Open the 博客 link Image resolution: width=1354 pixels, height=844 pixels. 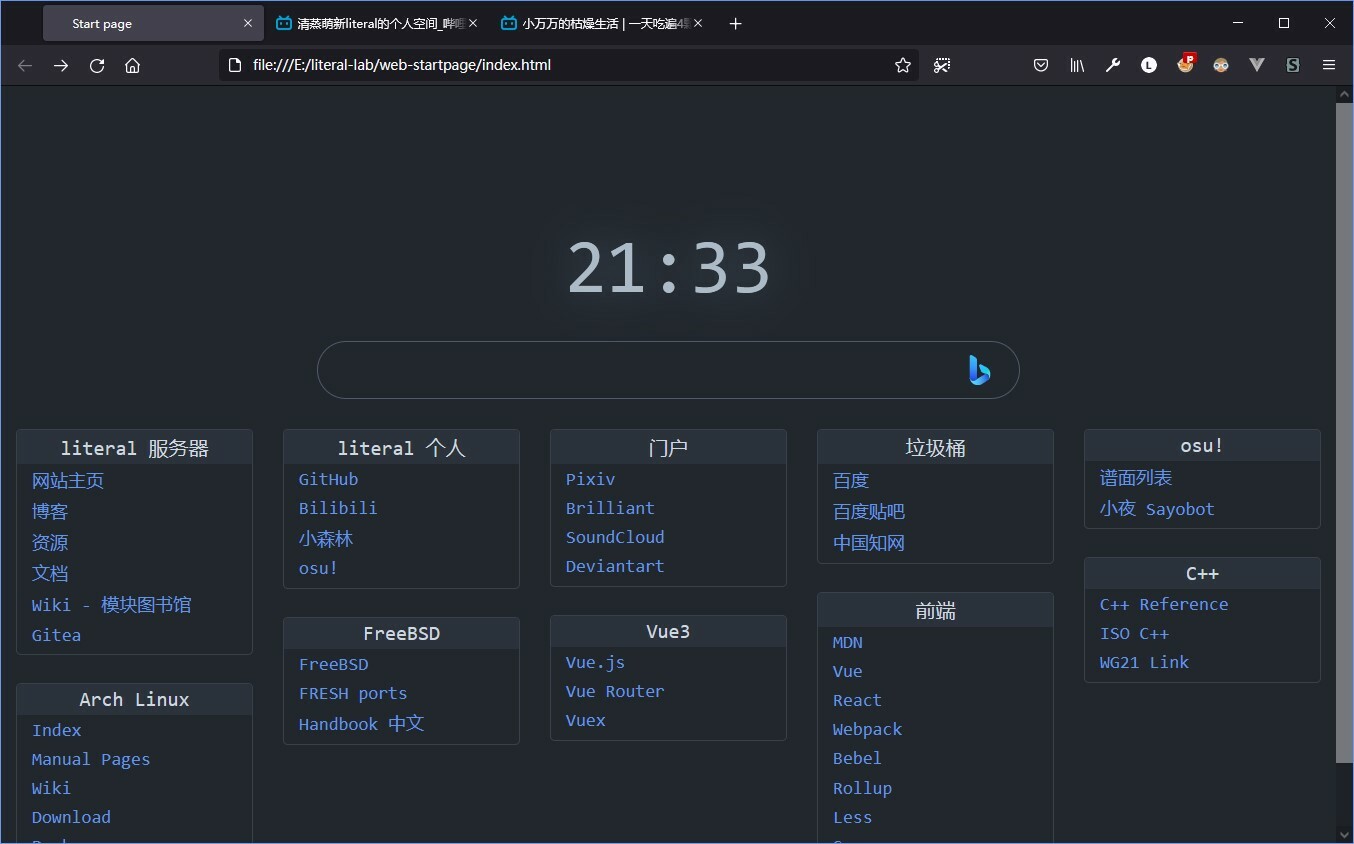50,512
